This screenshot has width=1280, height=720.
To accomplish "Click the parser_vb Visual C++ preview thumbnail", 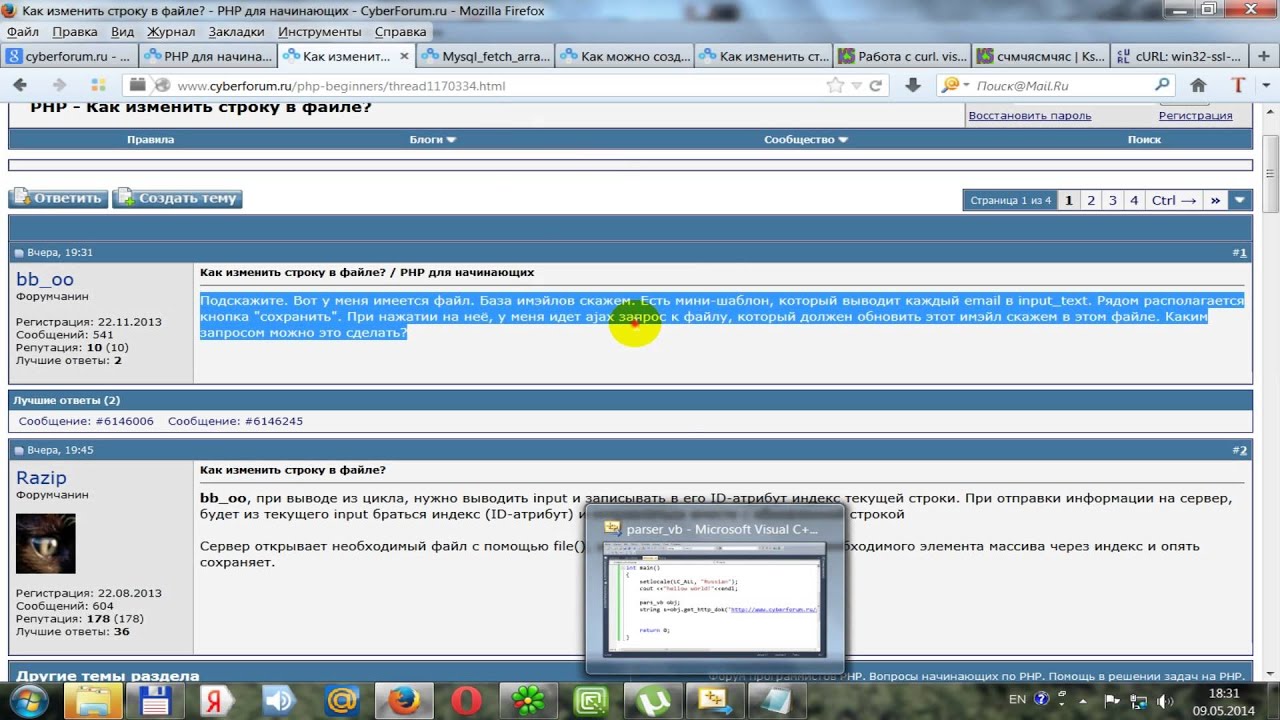I will coord(714,600).
